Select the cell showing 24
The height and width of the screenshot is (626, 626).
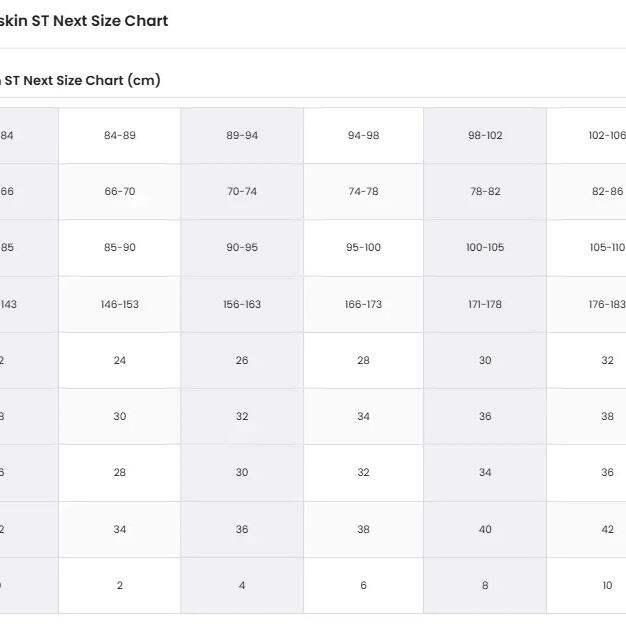pyautogui.click(x=119, y=360)
